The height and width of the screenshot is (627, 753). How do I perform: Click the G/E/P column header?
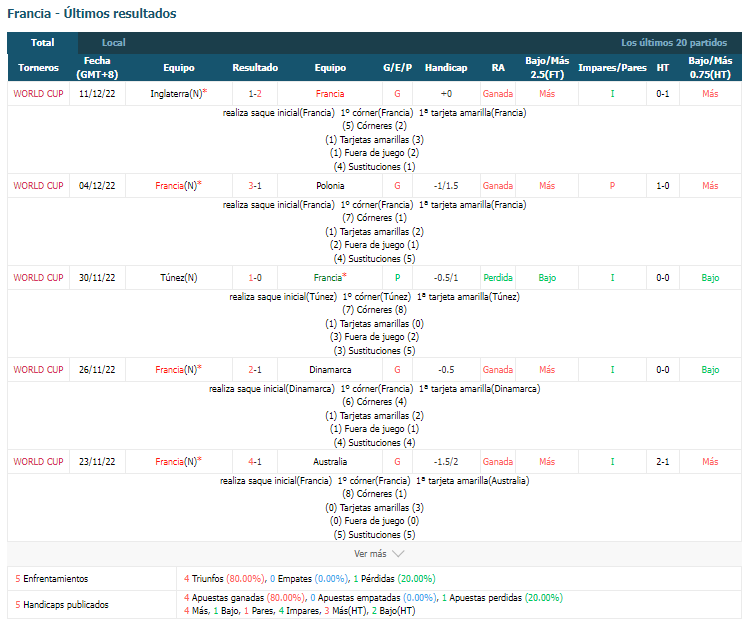(397, 68)
